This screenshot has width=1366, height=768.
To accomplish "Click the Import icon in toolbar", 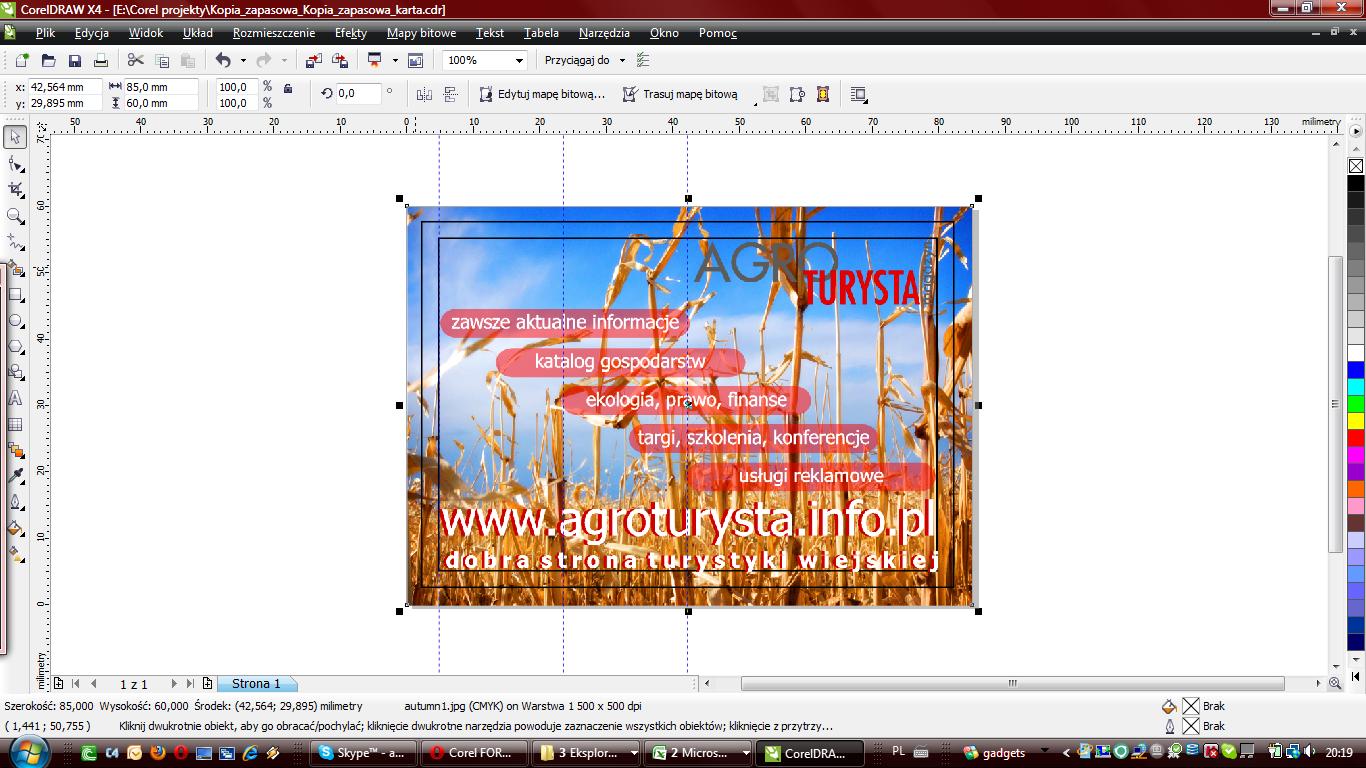I will (314, 60).
